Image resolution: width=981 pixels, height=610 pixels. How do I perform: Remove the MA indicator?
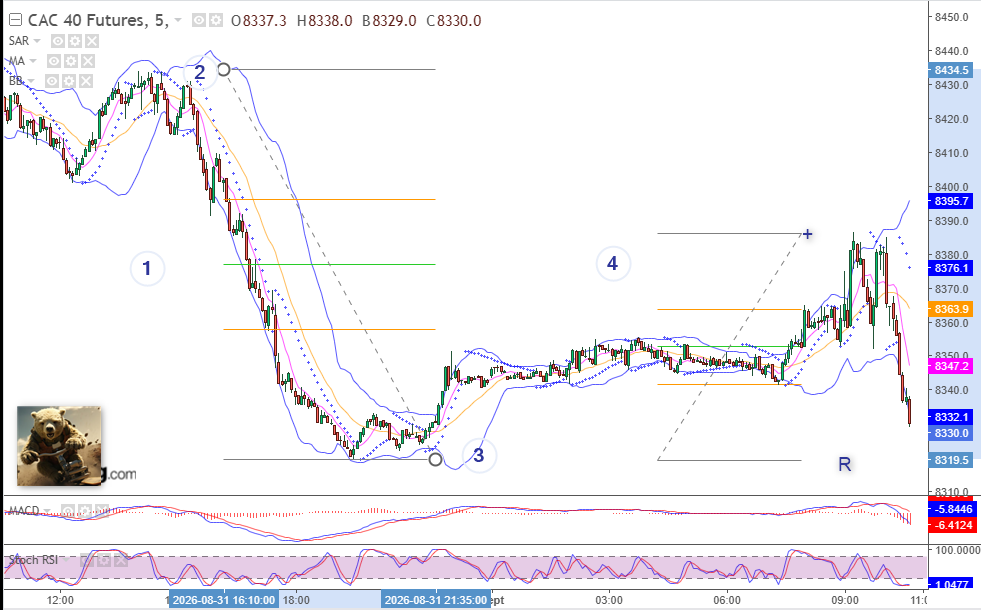tap(88, 61)
